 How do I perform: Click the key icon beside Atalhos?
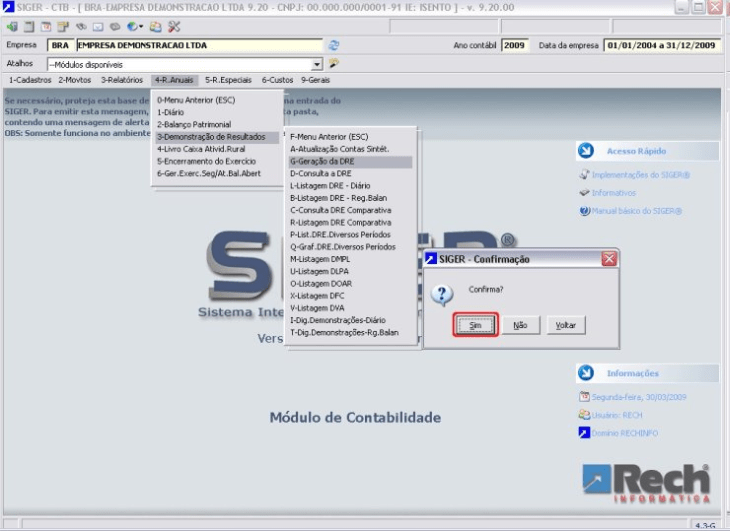point(334,63)
